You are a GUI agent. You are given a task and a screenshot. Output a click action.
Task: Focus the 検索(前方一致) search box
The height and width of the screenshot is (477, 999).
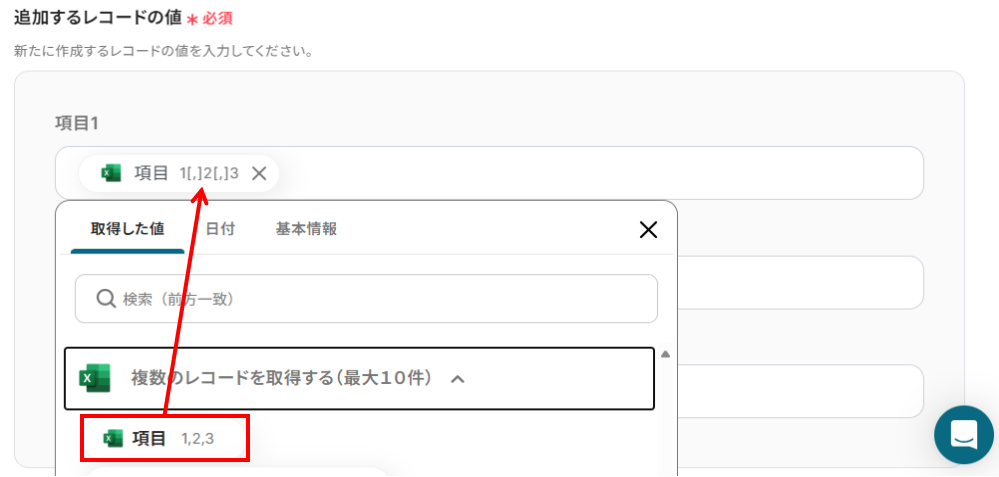point(380,299)
